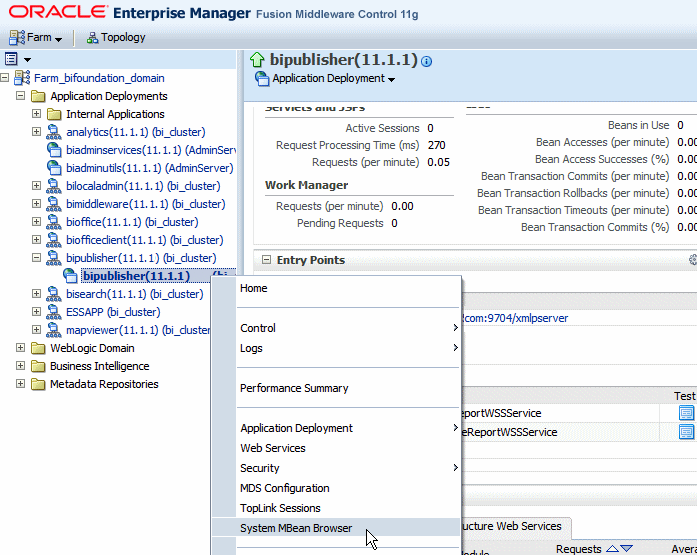
Task: Select bipublisher(11.1.1) (bi_cluster) parent node
Action: click(x=141, y=258)
